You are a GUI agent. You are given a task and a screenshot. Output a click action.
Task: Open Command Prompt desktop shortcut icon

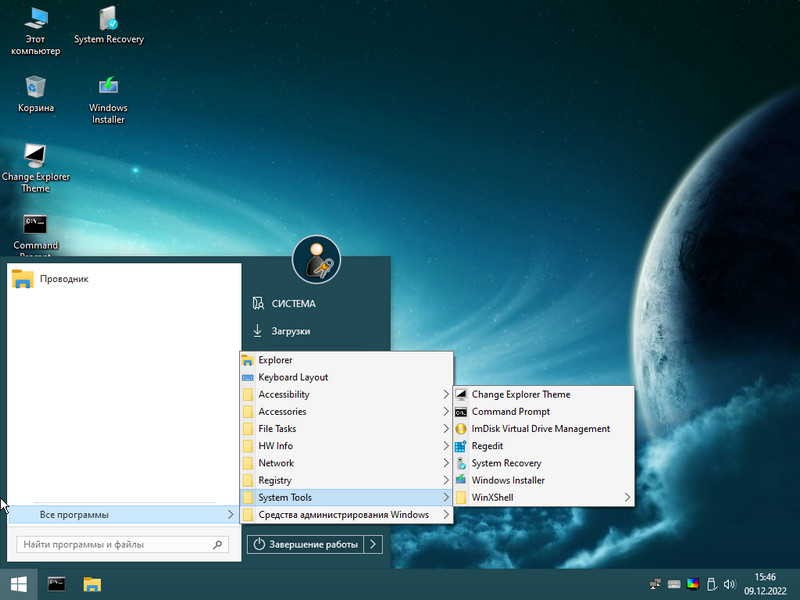point(36,235)
